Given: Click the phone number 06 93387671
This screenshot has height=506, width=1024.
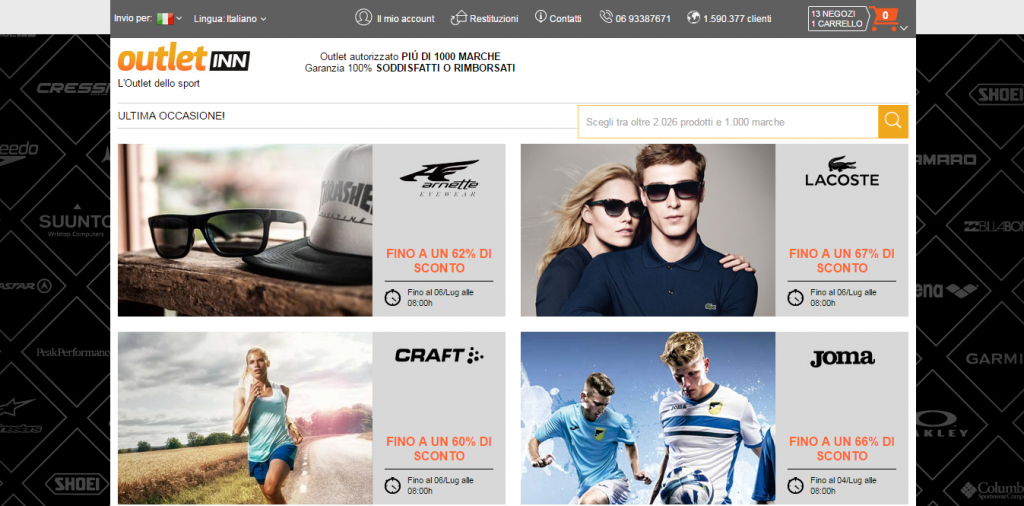Looking at the screenshot, I should click(643, 19).
